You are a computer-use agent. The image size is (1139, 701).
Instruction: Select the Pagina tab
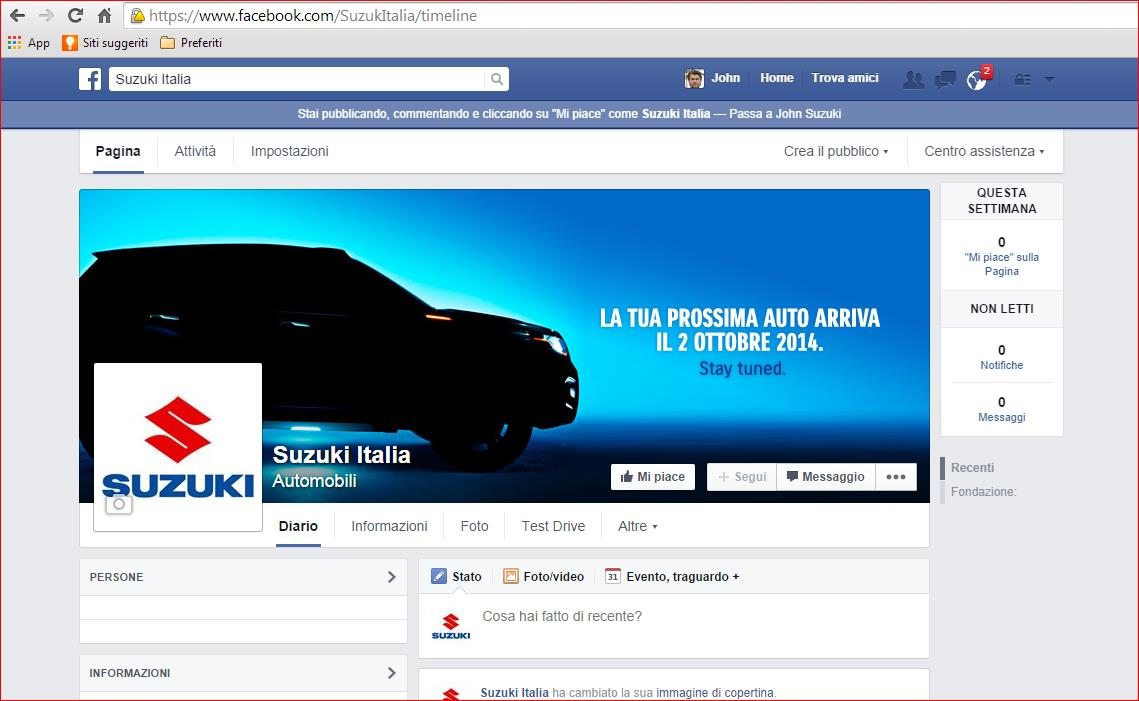pyautogui.click(x=118, y=151)
